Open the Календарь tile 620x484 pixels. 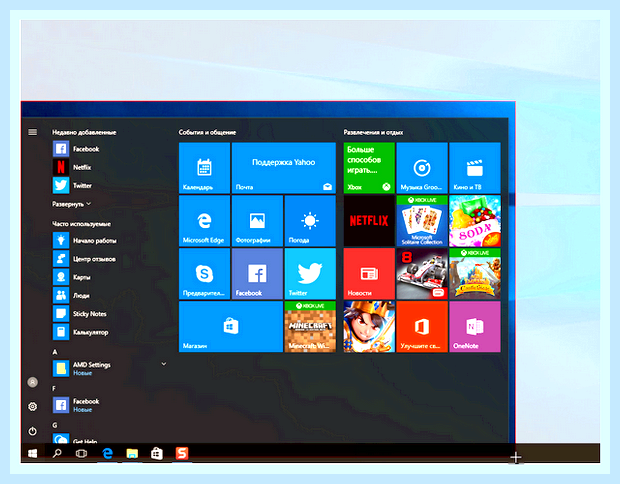[x=204, y=168]
